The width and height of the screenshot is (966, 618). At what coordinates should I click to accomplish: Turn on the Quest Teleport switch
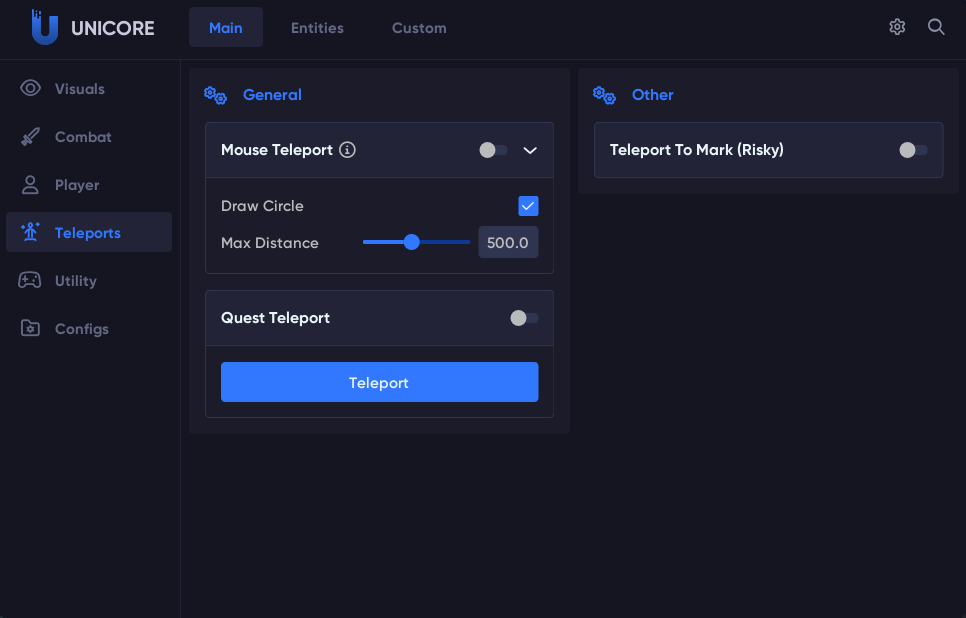[524, 318]
